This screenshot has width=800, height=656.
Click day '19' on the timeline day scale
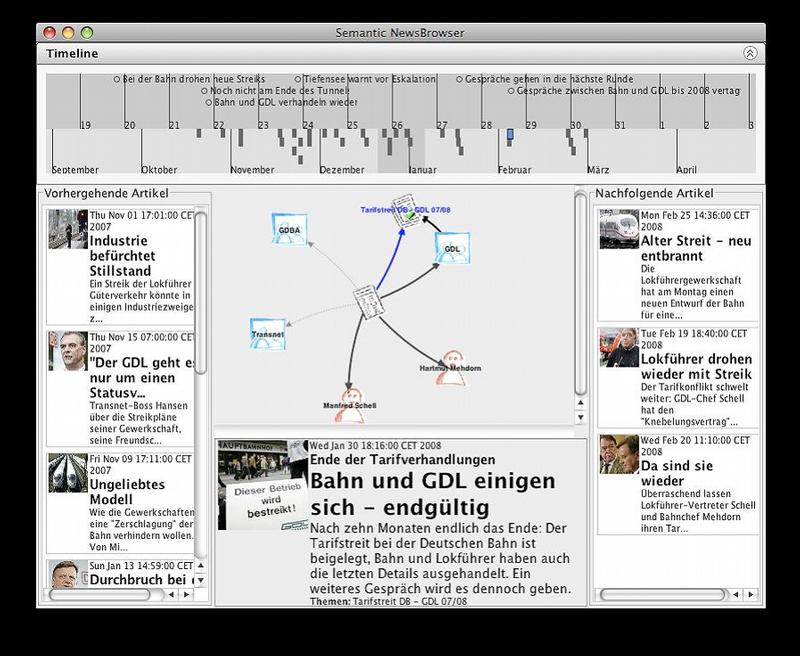point(86,125)
